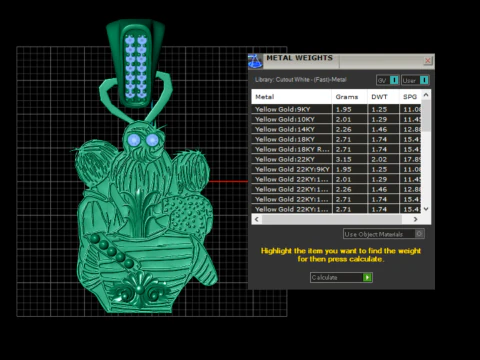Select the Yellow Gold:18KY row
This screenshot has height=360, width=480.
point(336,139)
